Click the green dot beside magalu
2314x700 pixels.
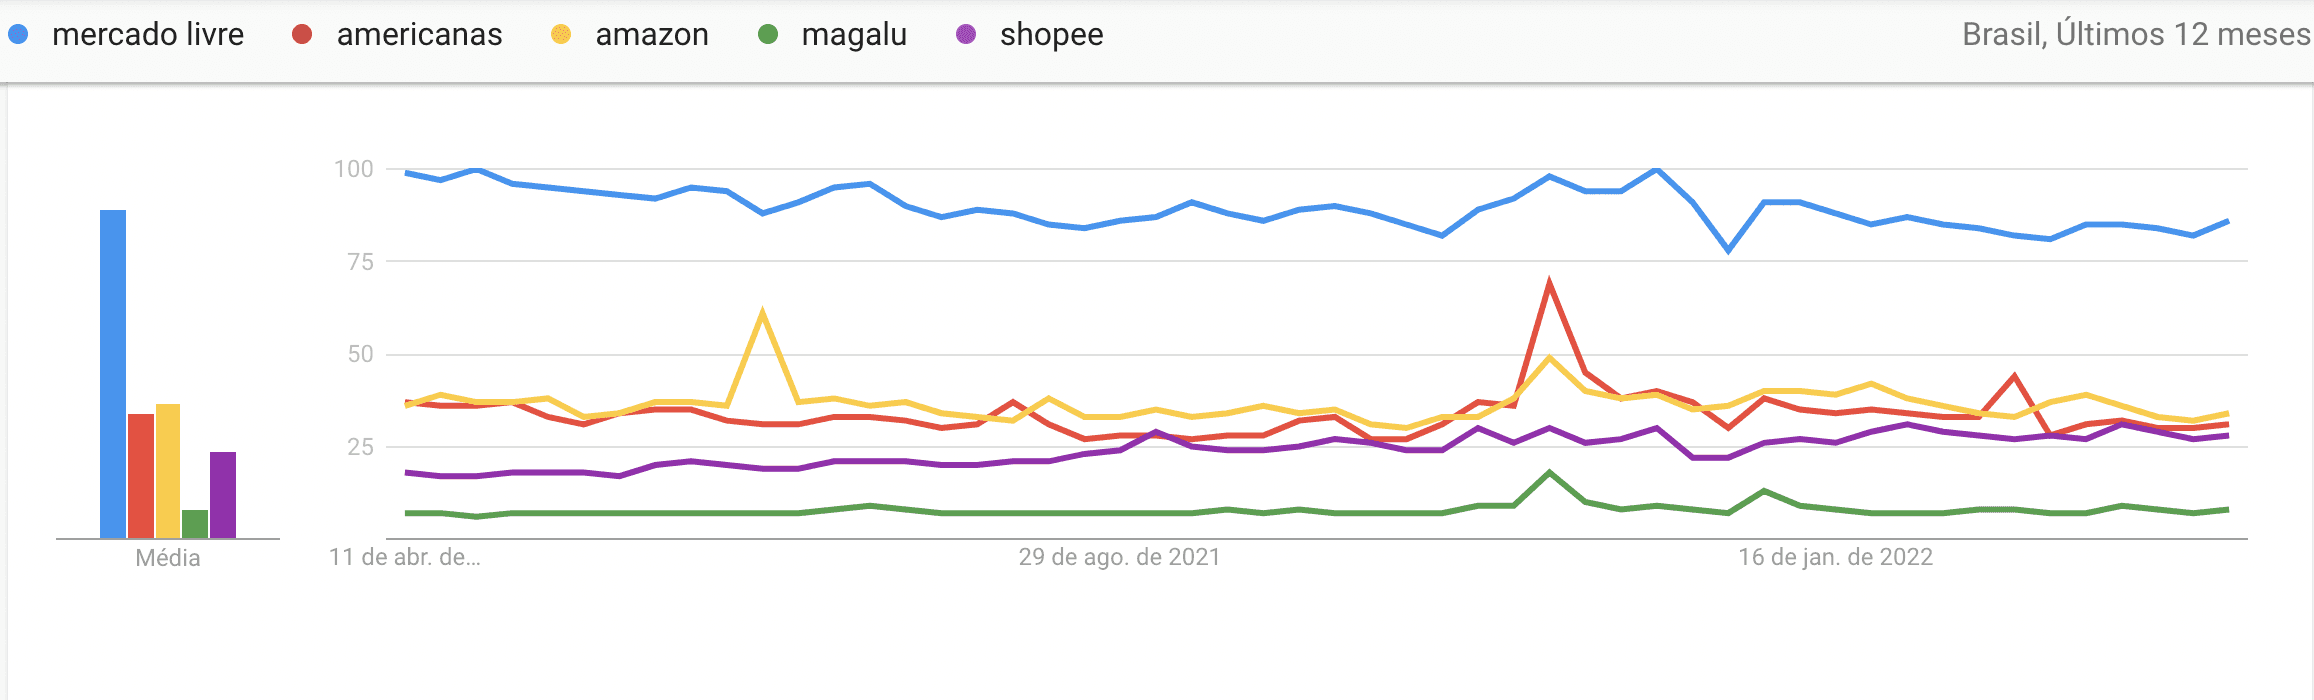point(768,35)
